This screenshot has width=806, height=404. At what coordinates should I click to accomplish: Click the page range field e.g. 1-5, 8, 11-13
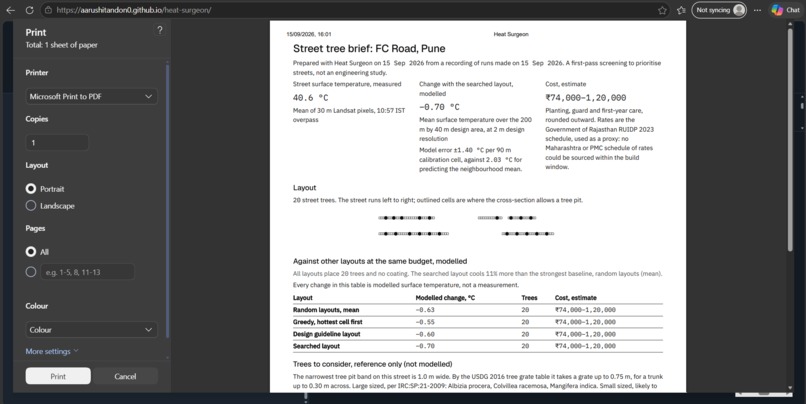[x=87, y=272]
